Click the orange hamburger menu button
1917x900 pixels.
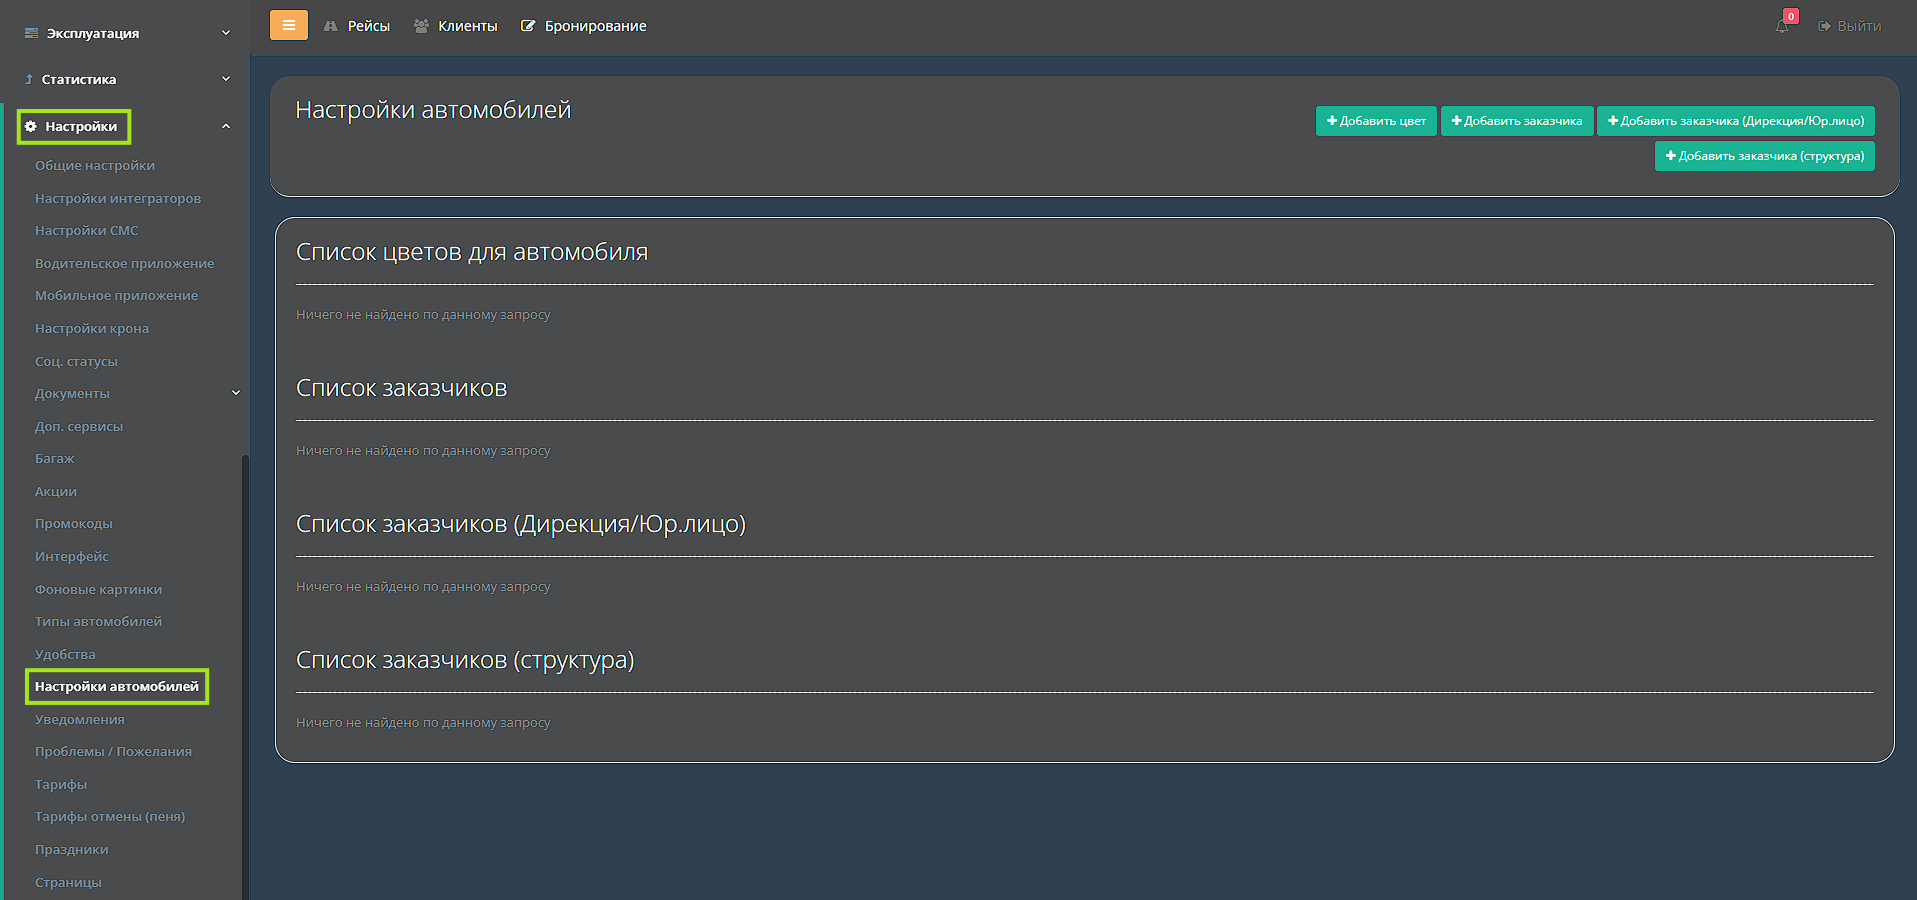288,25
